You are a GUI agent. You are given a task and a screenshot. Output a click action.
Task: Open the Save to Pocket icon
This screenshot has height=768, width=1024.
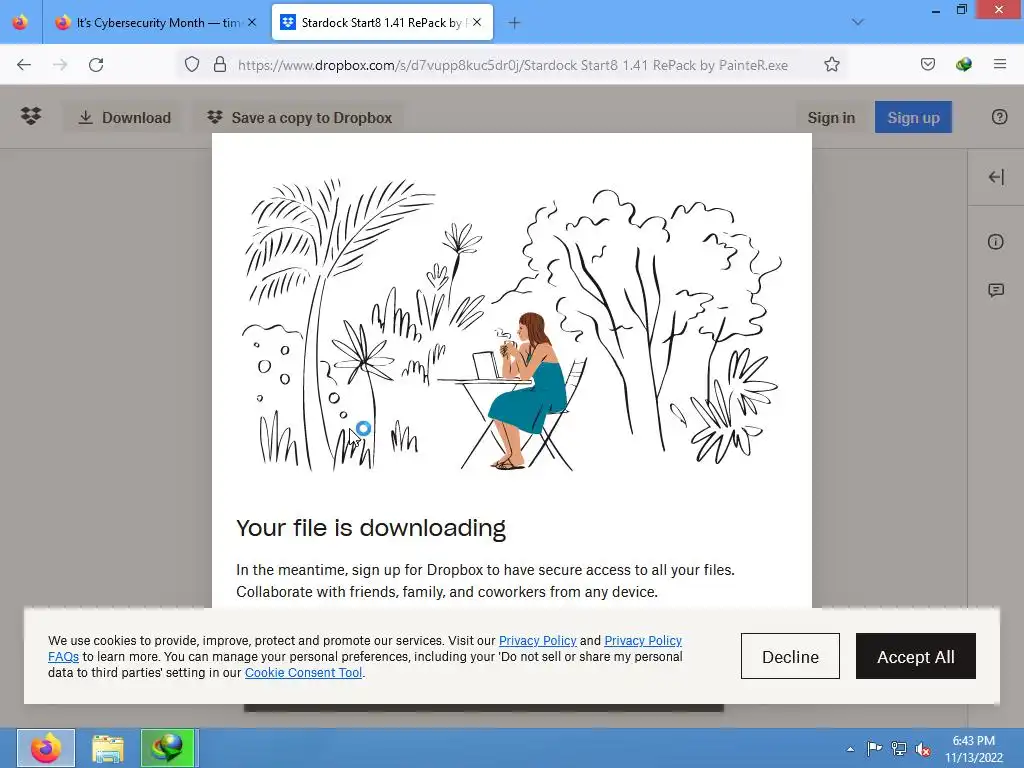pyautogui.click(x=928, y=64)
